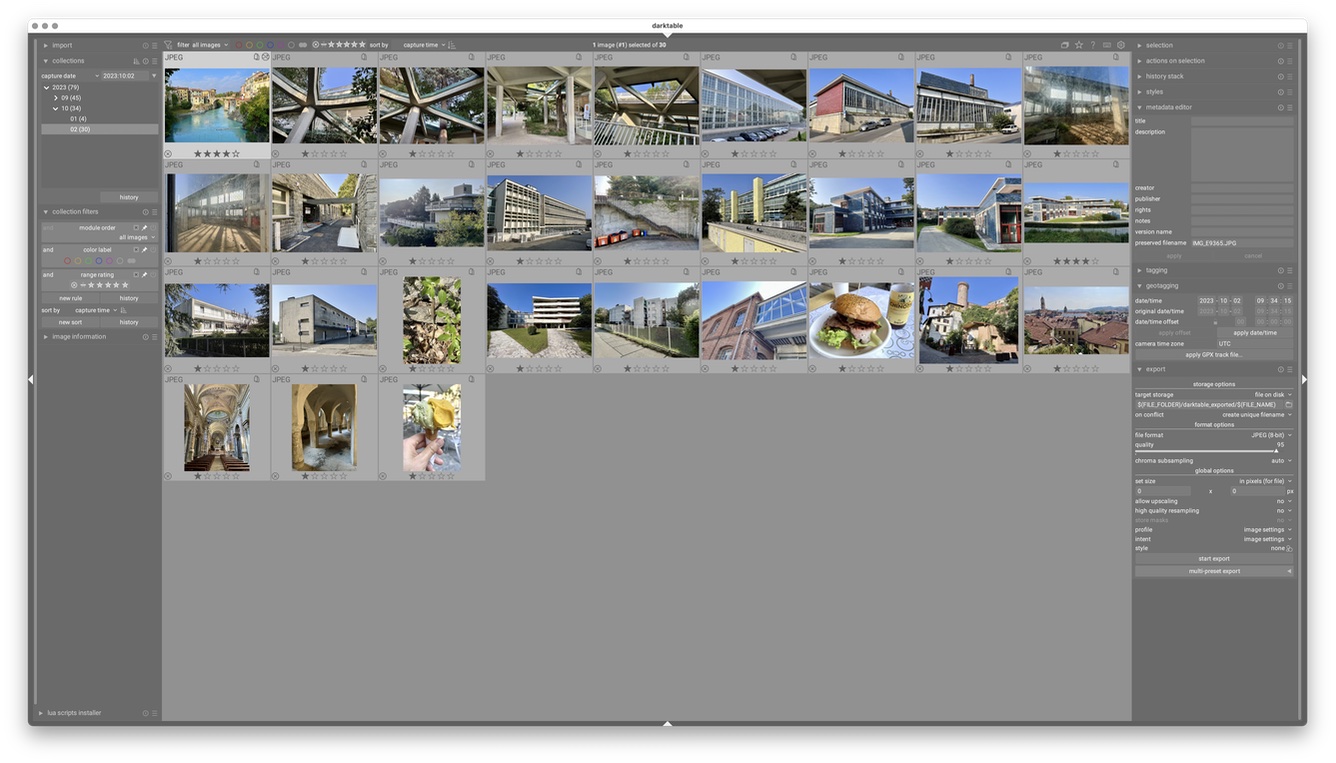Reverse sort order icon in top bar
The image size is (1336, 763).
[452, 45]
